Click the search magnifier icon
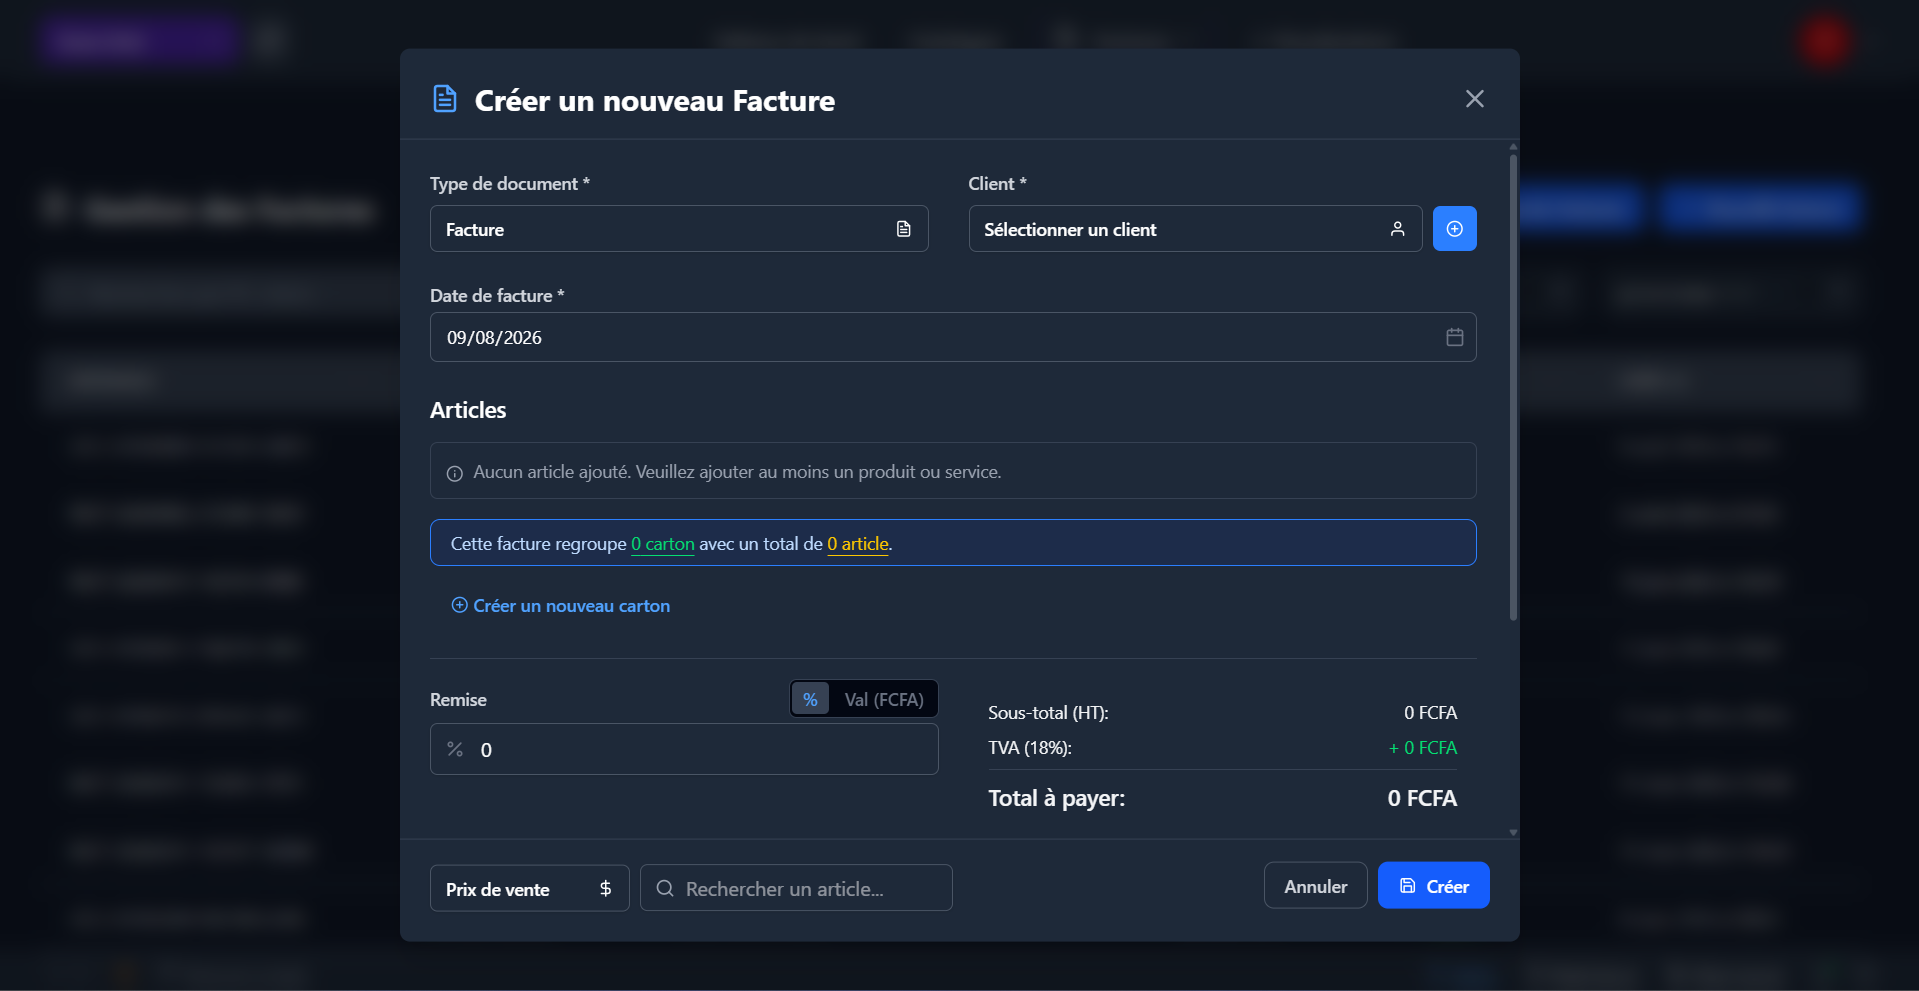 [664, 888]
